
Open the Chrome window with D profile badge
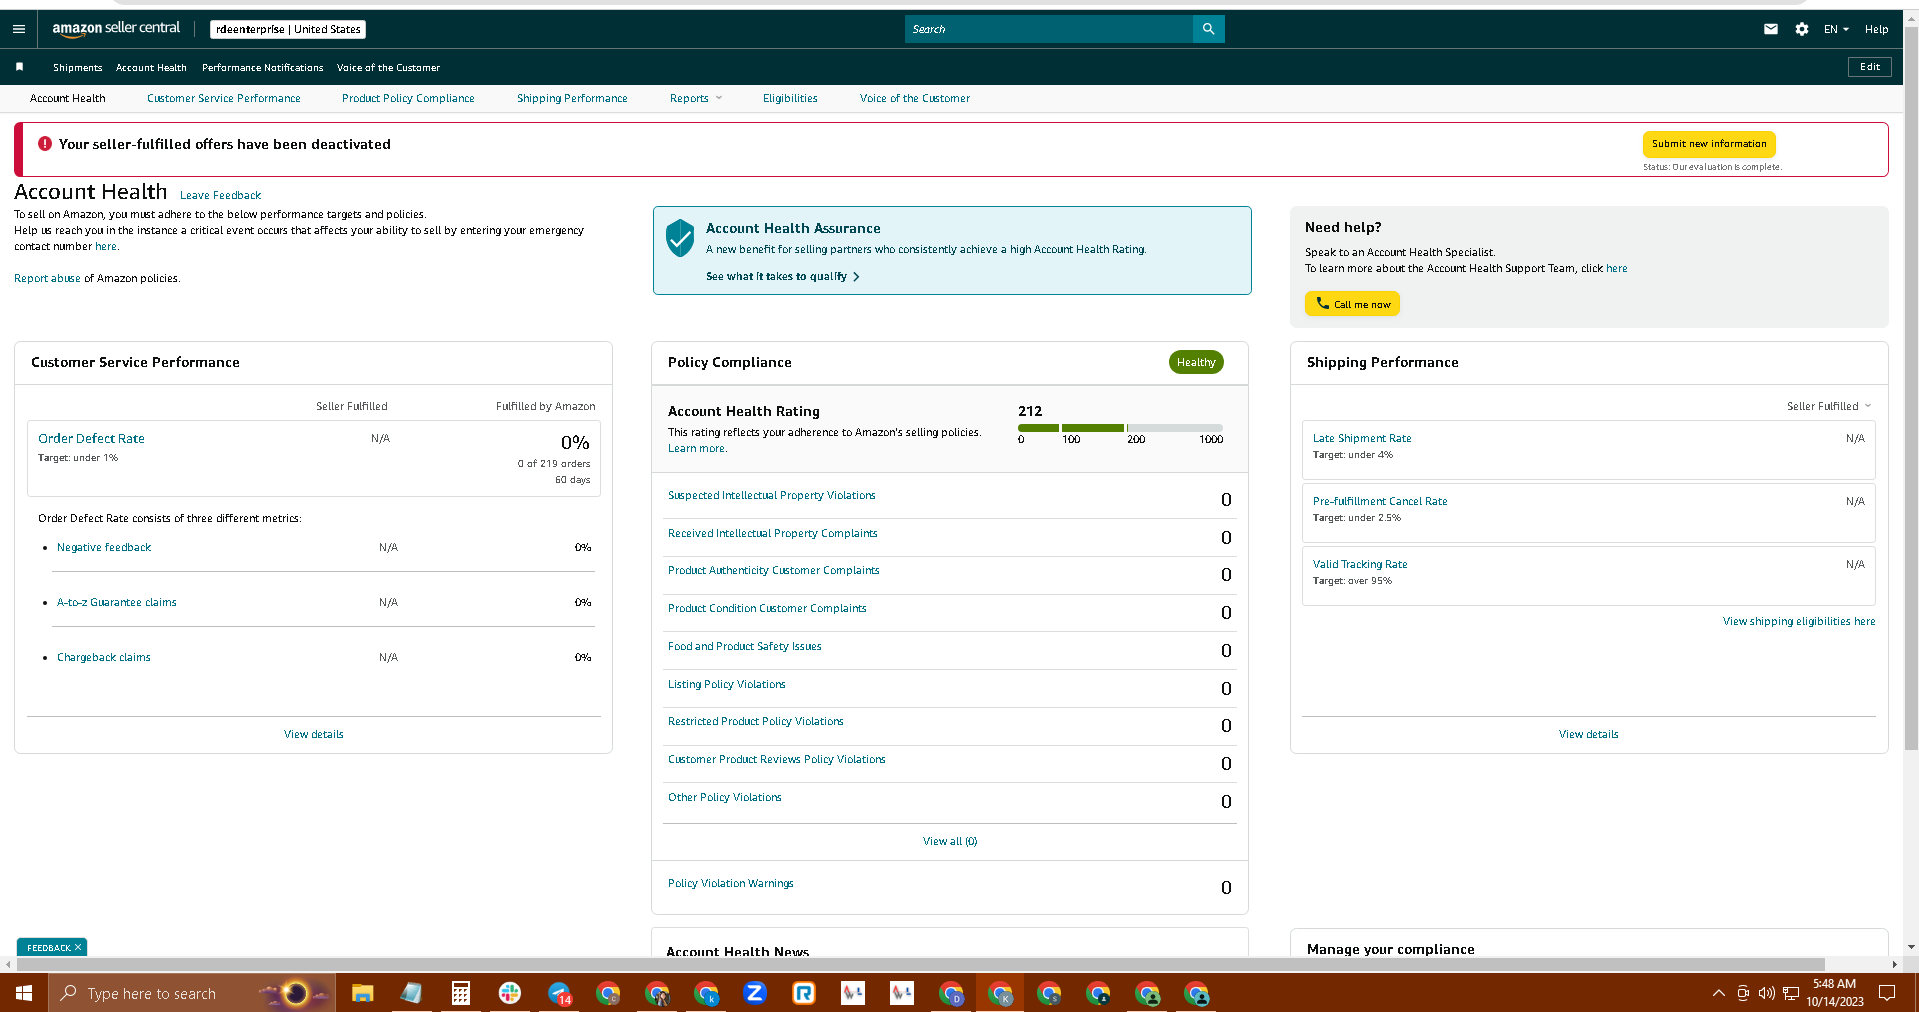tap(951, 993)
